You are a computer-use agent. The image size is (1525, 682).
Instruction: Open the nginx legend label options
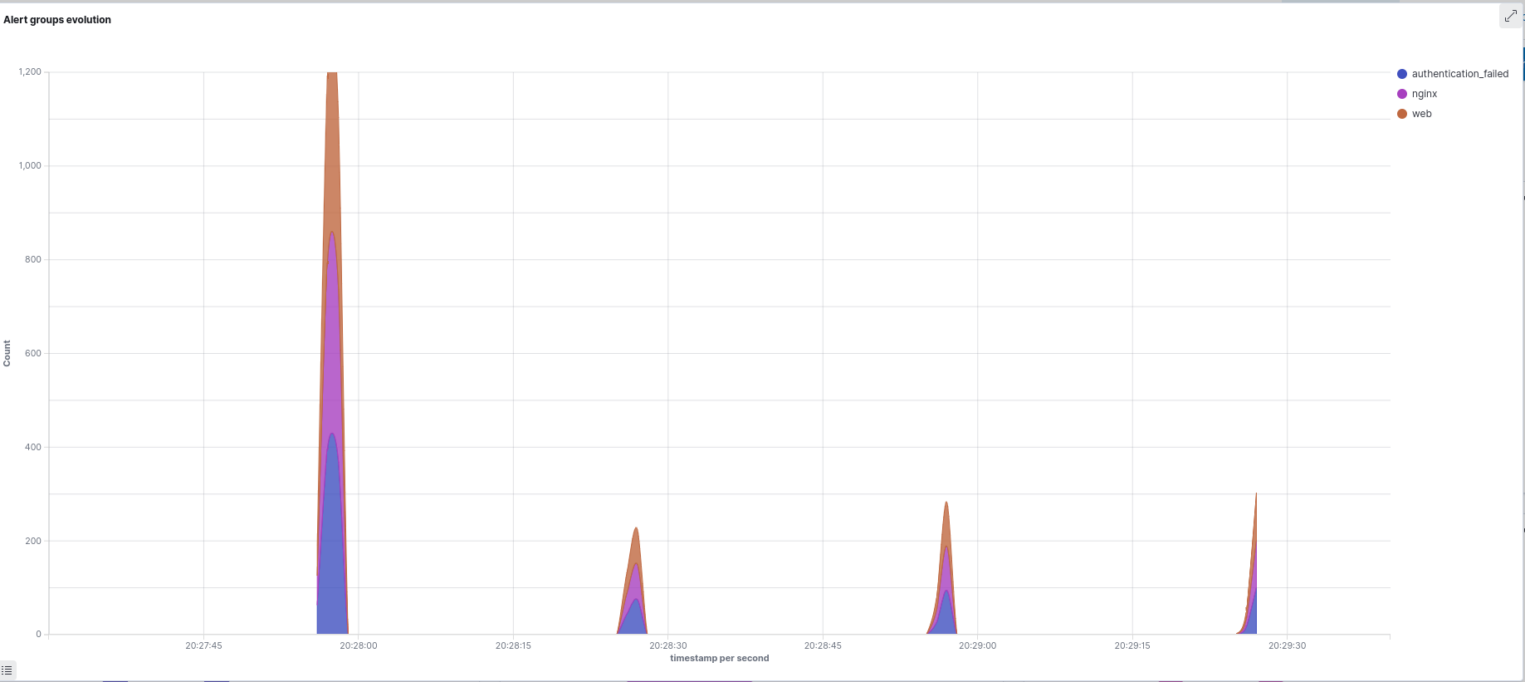coord(1424,94)
